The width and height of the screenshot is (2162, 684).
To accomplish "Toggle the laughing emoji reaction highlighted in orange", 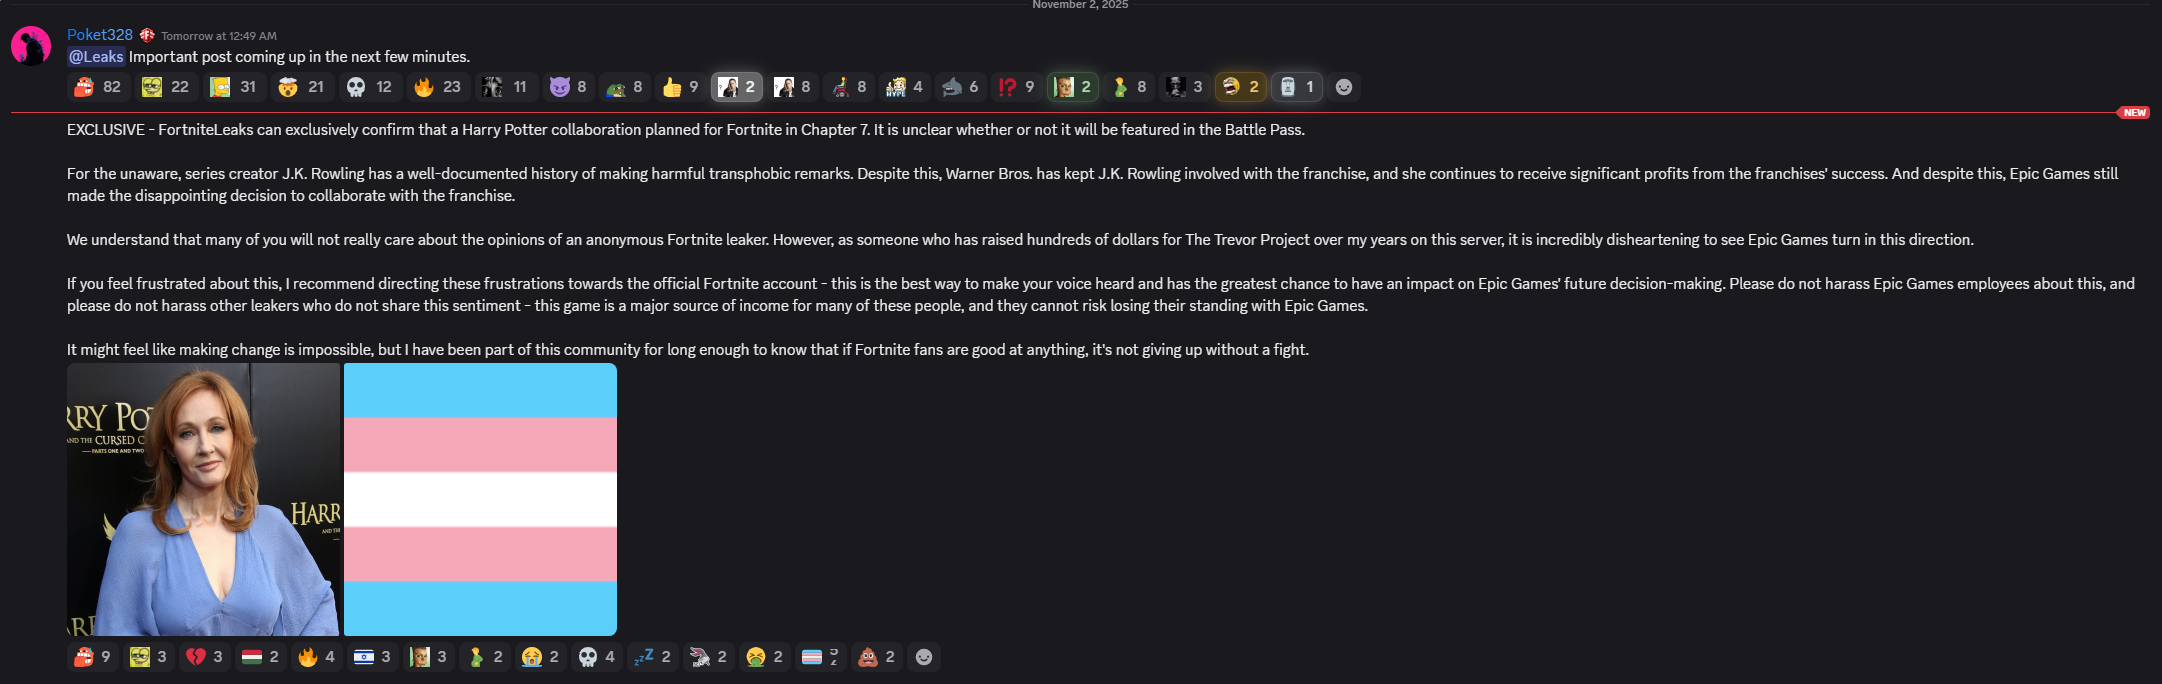I will click(x=1240, y=87).
